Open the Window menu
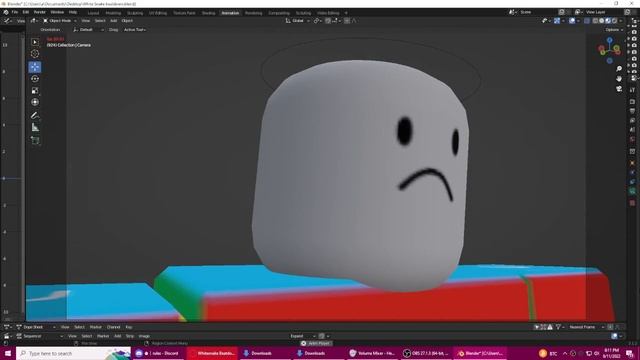This screenshot has height=360, width=640. [x=57, y=12]
